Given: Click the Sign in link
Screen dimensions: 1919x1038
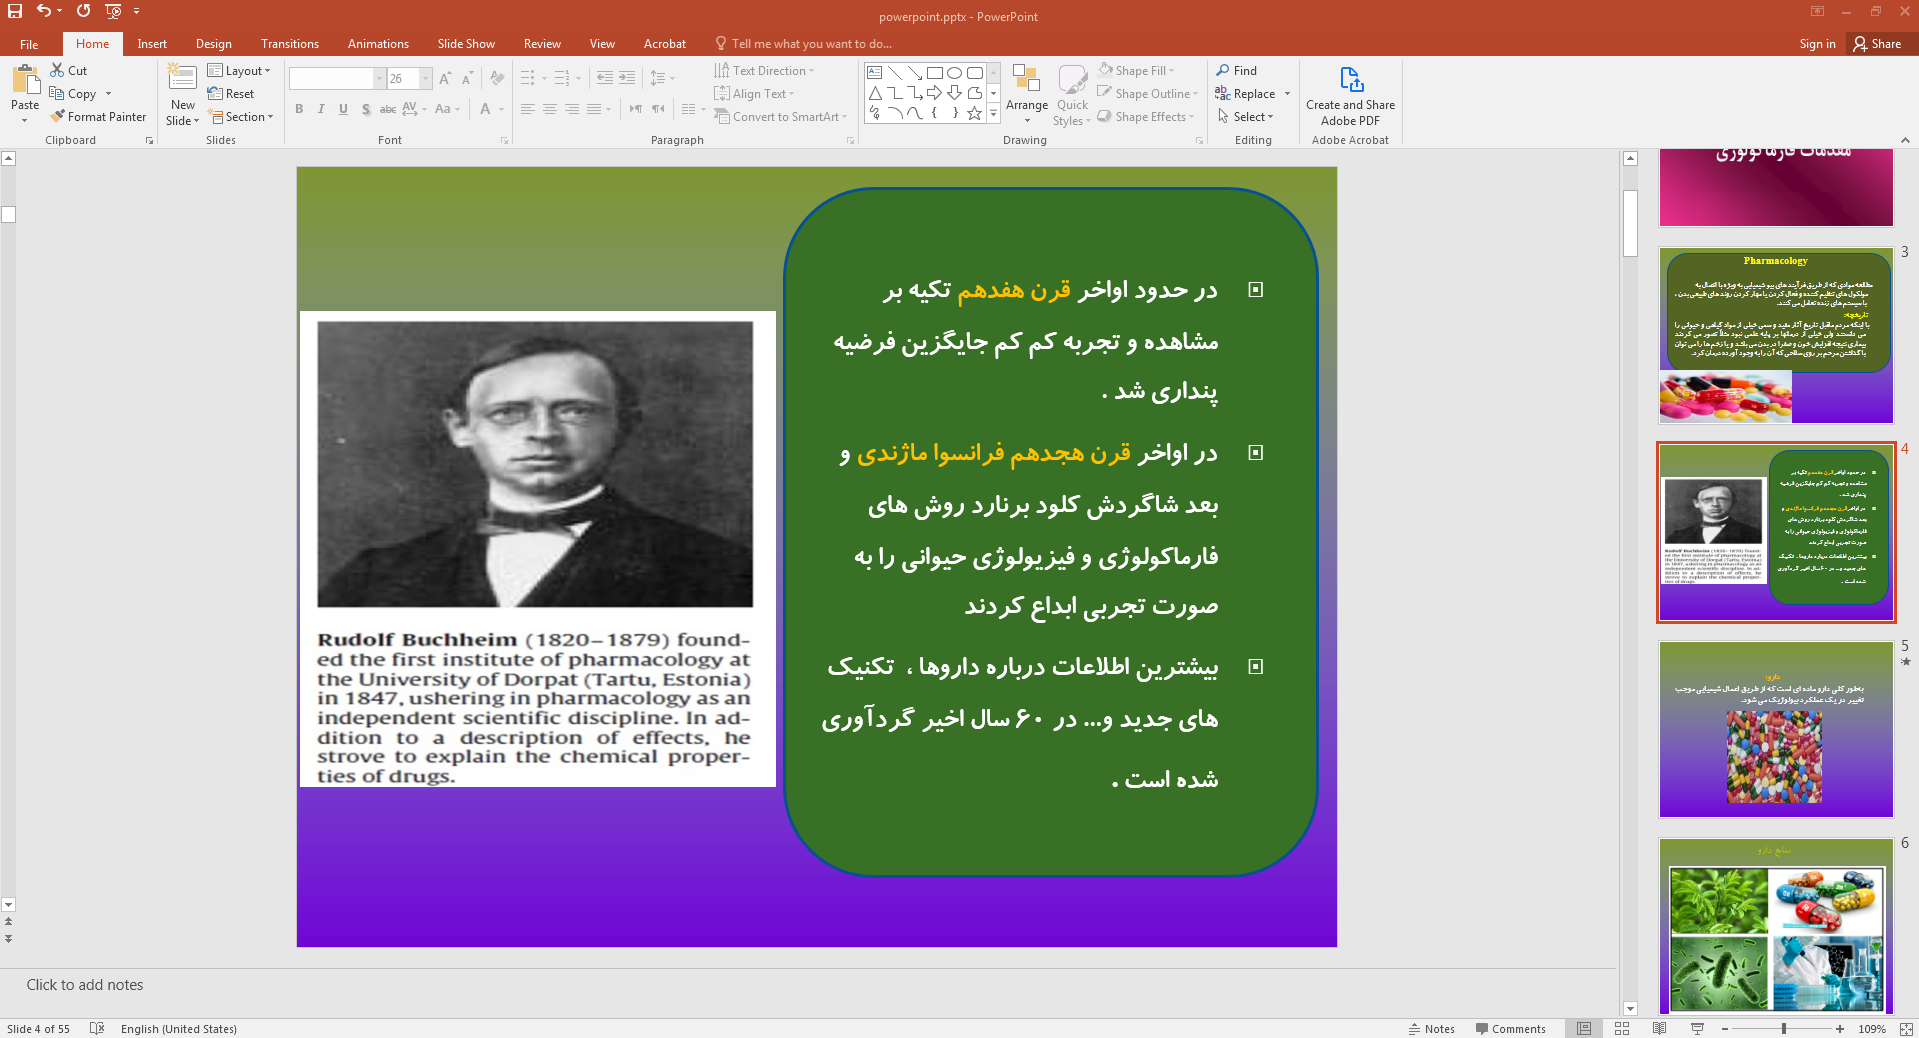Looking at the screenshot, I should [x=1817, y=44].
